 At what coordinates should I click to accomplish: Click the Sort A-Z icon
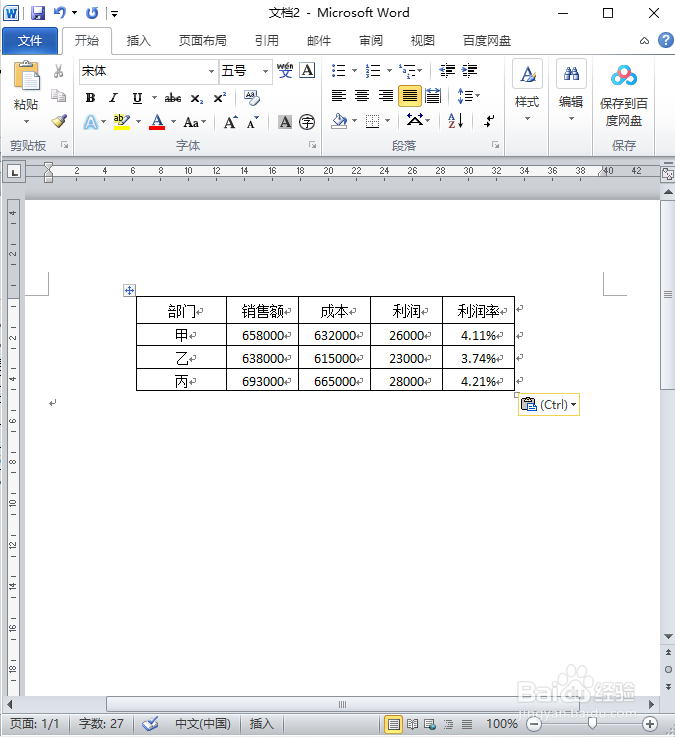click(455, 121)
